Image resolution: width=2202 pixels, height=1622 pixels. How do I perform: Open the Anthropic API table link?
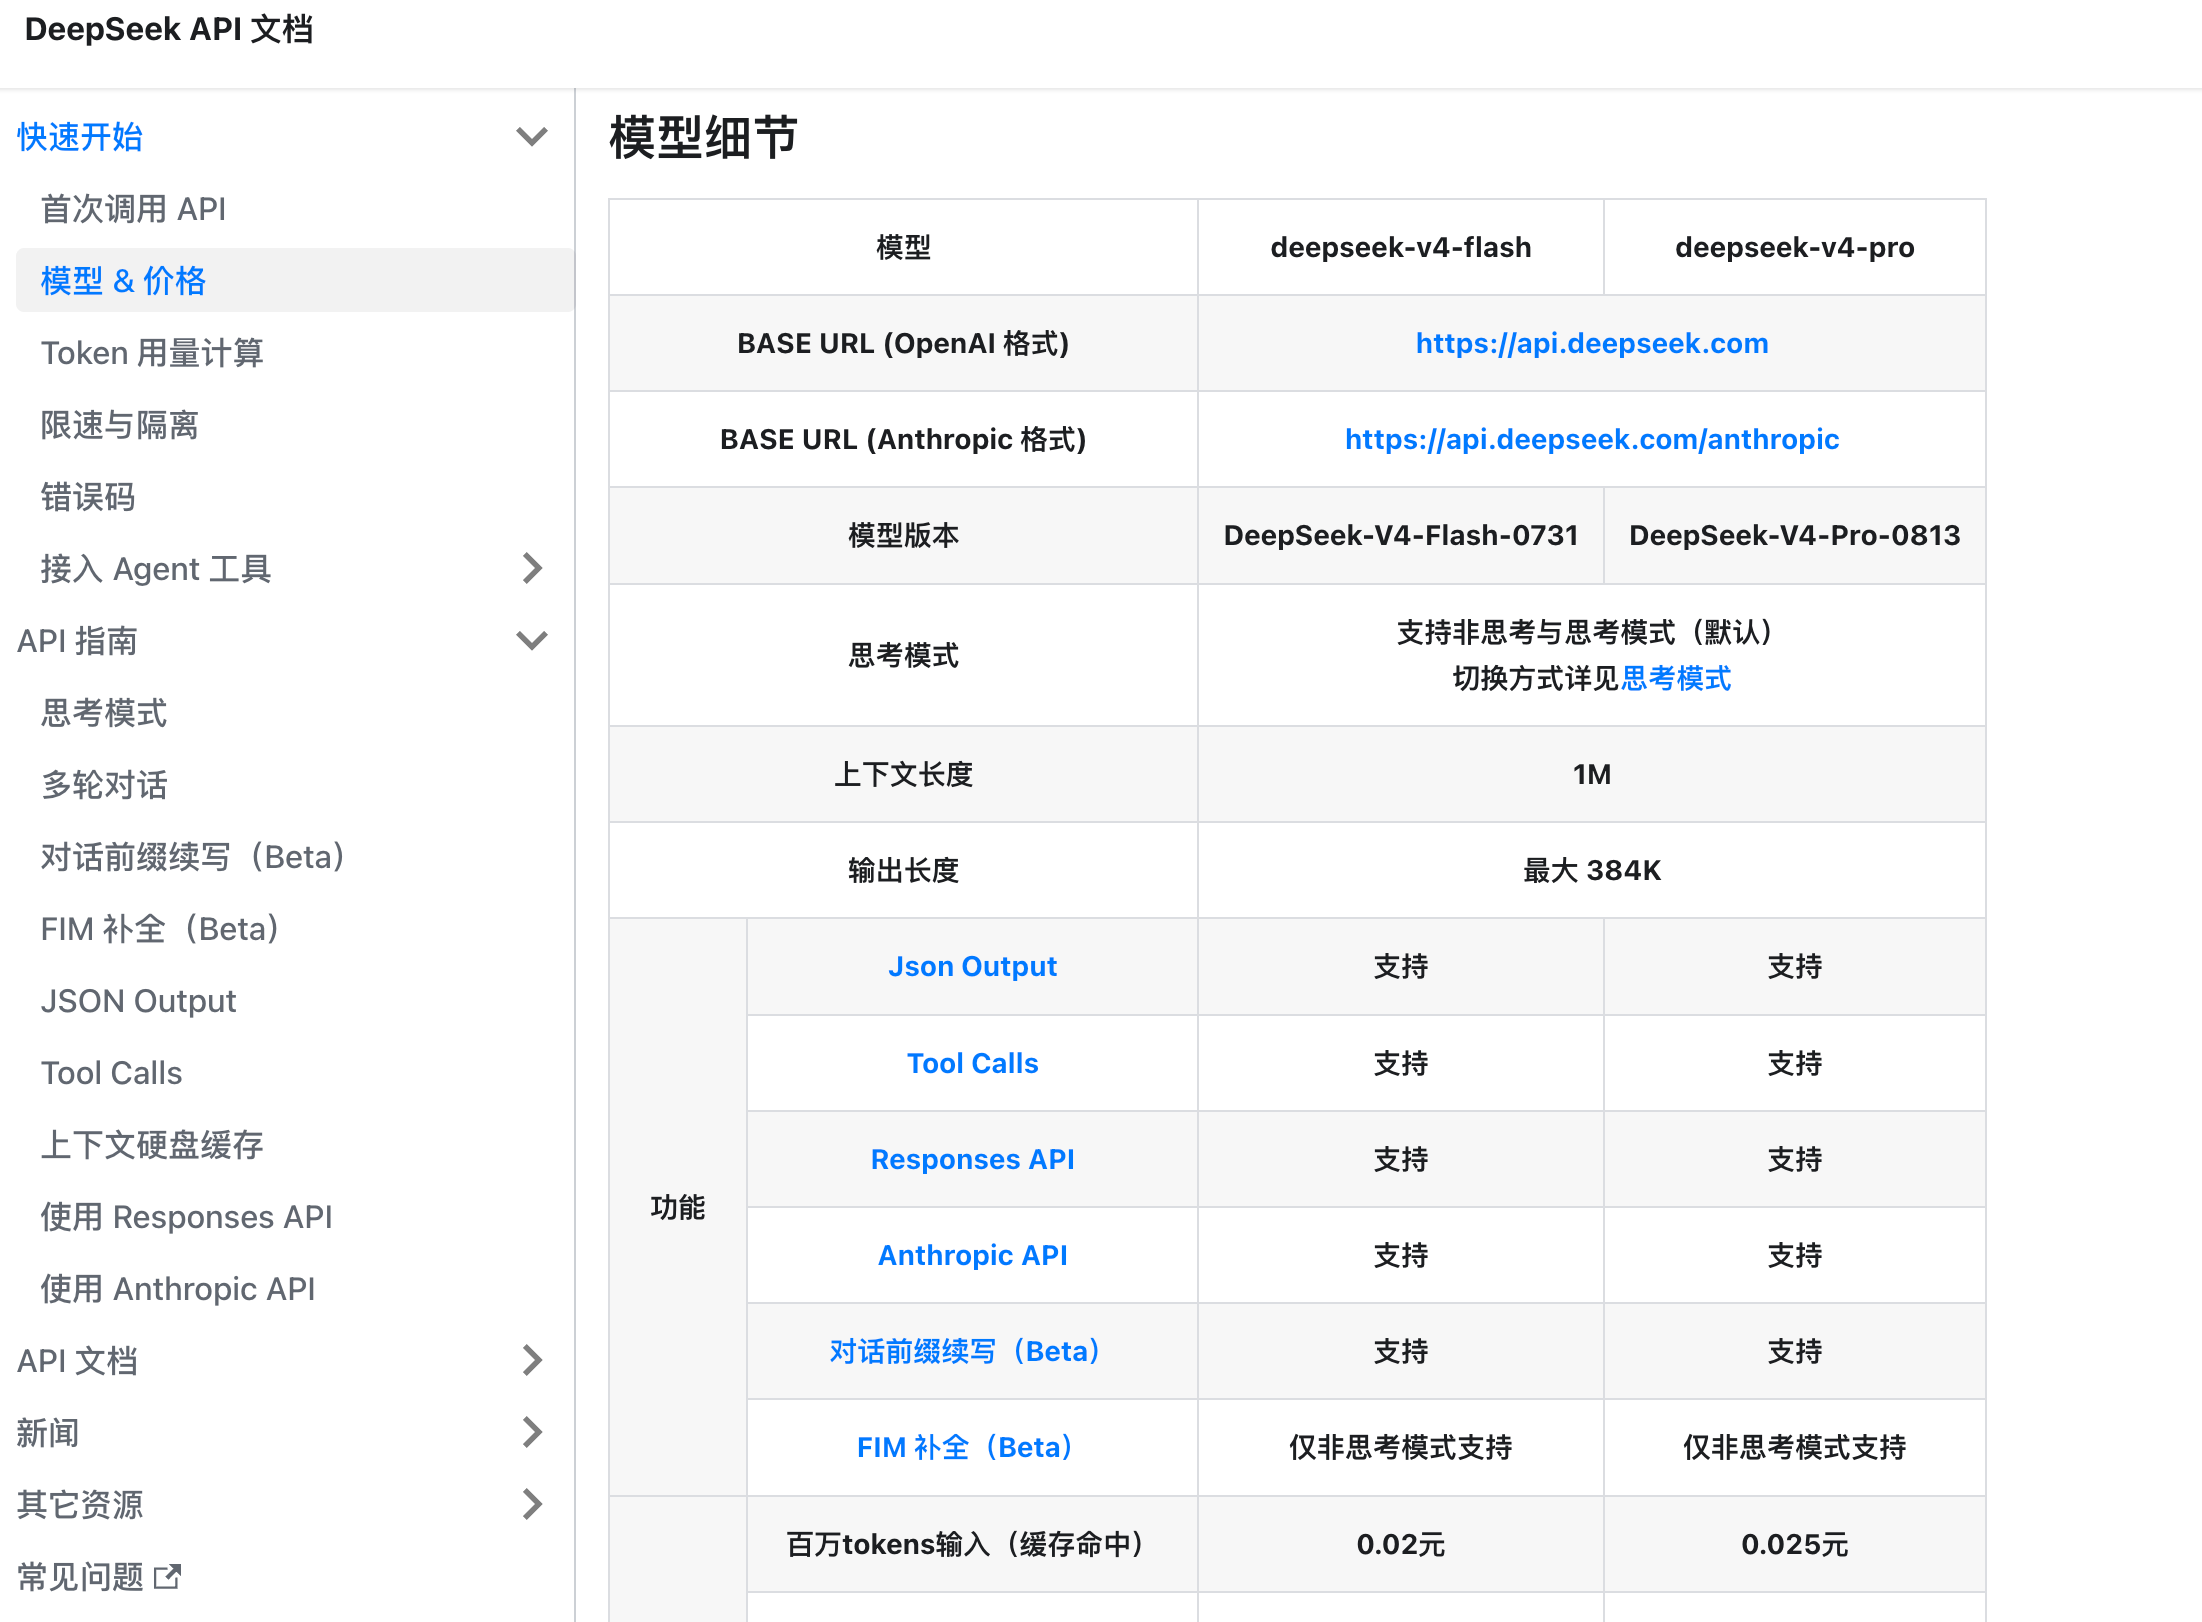coord(972,1255)
